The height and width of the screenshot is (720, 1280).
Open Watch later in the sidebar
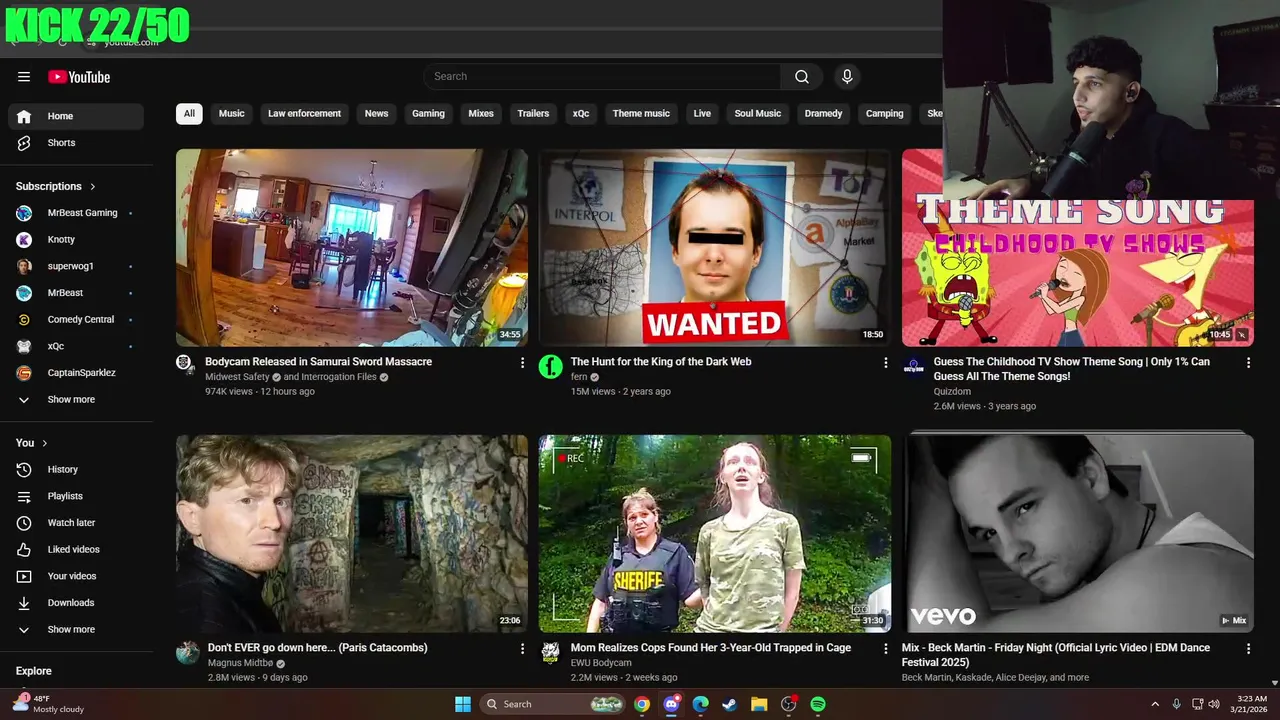click(76, 523)
